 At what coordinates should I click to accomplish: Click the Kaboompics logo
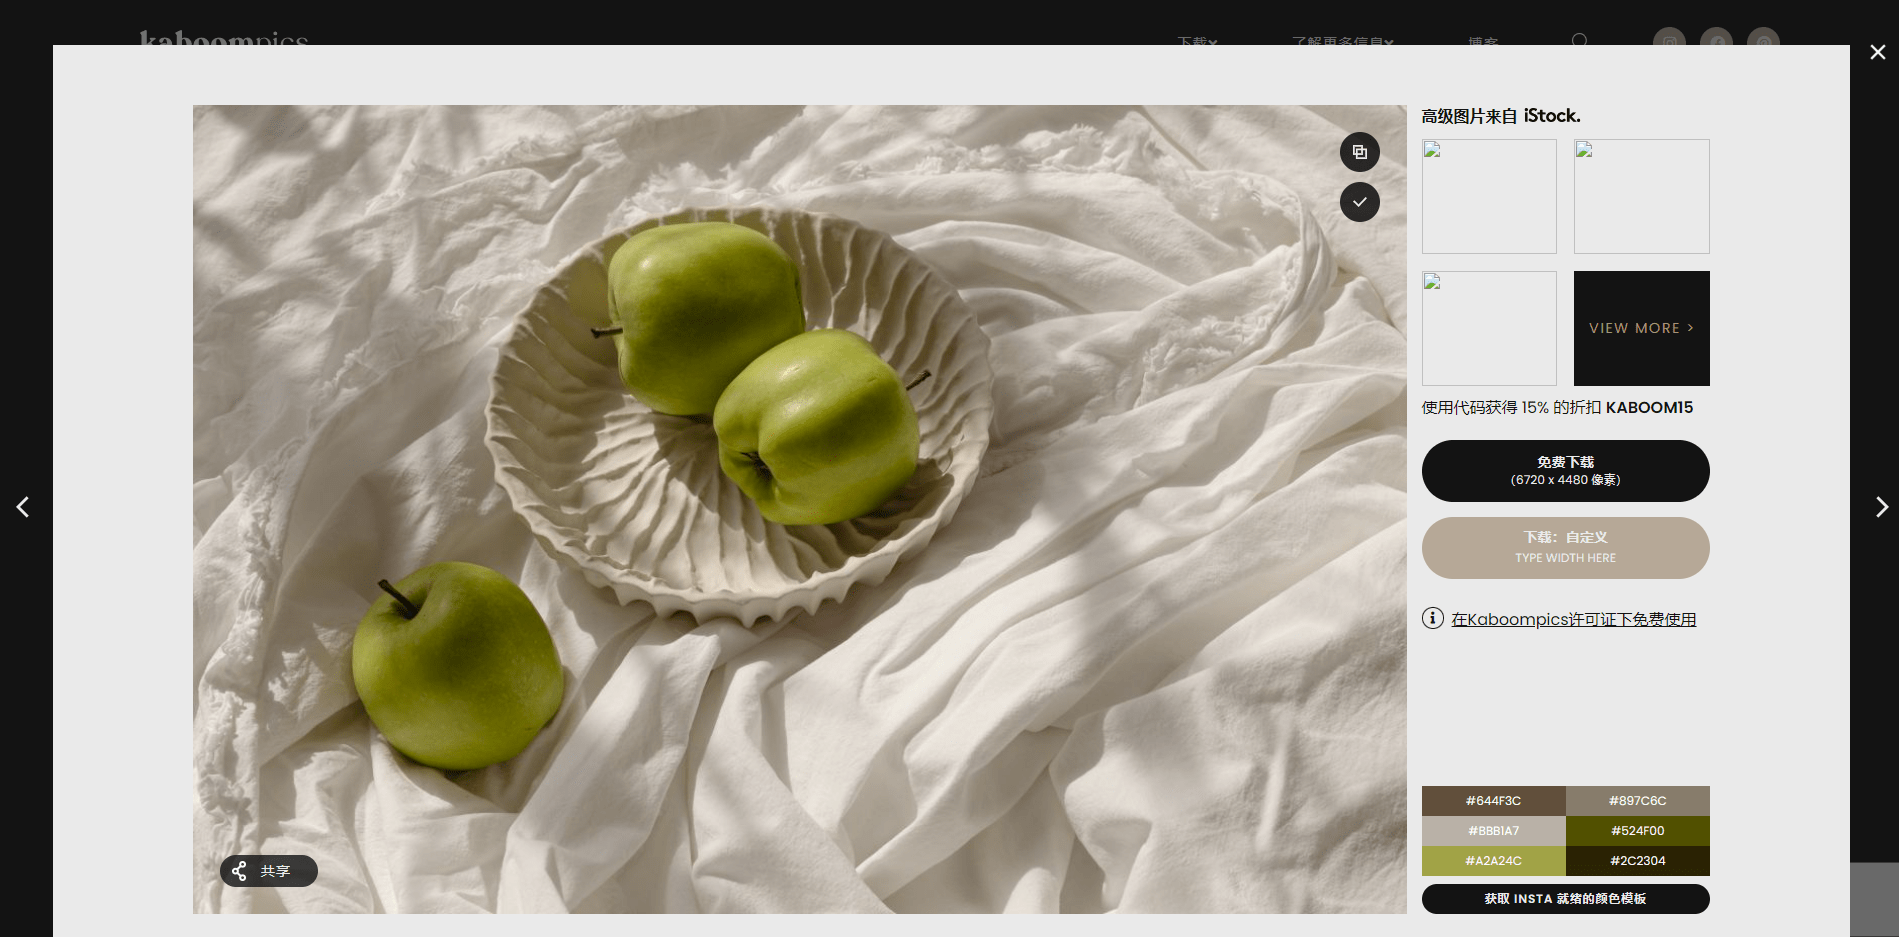click(x=224, y=40)
